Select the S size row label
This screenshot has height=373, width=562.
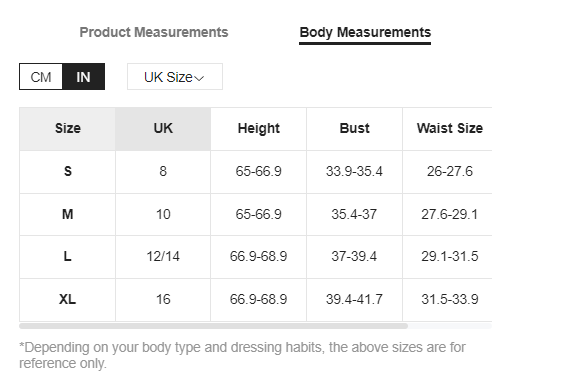(67, 172)
